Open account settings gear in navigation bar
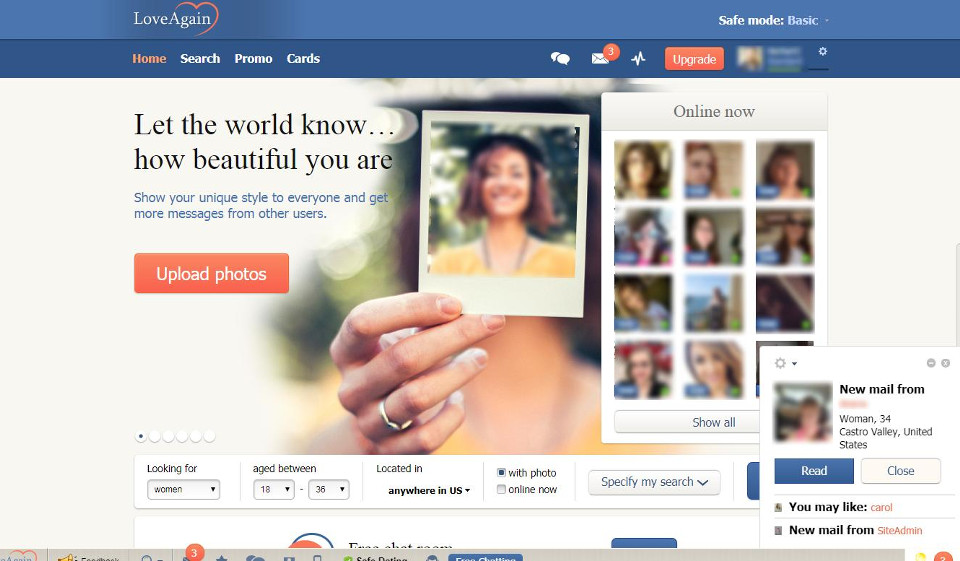960x561 pixels. [x=822, y=52]
